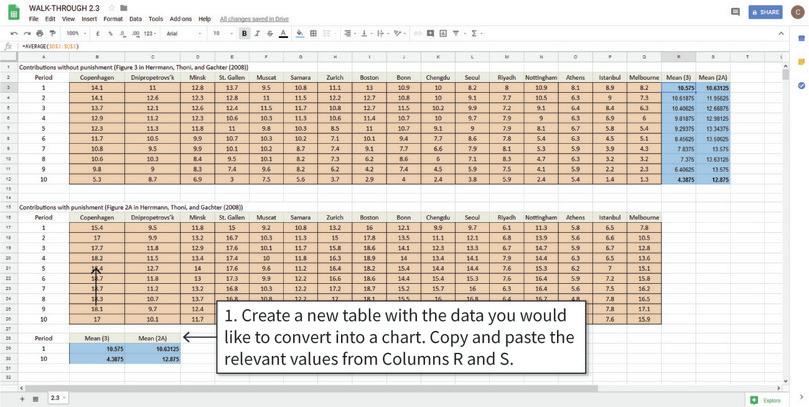Collapse the toolbar with the up chevron
Image resolution: width=809 pixels, height=407 pixels.
[x=781, y=34]
